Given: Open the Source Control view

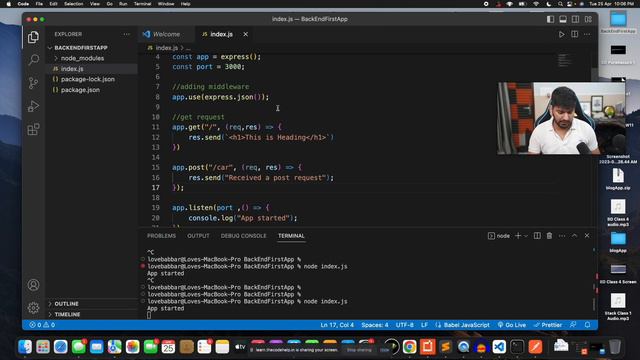Looking at the screenshot, I should coord(33,83).
